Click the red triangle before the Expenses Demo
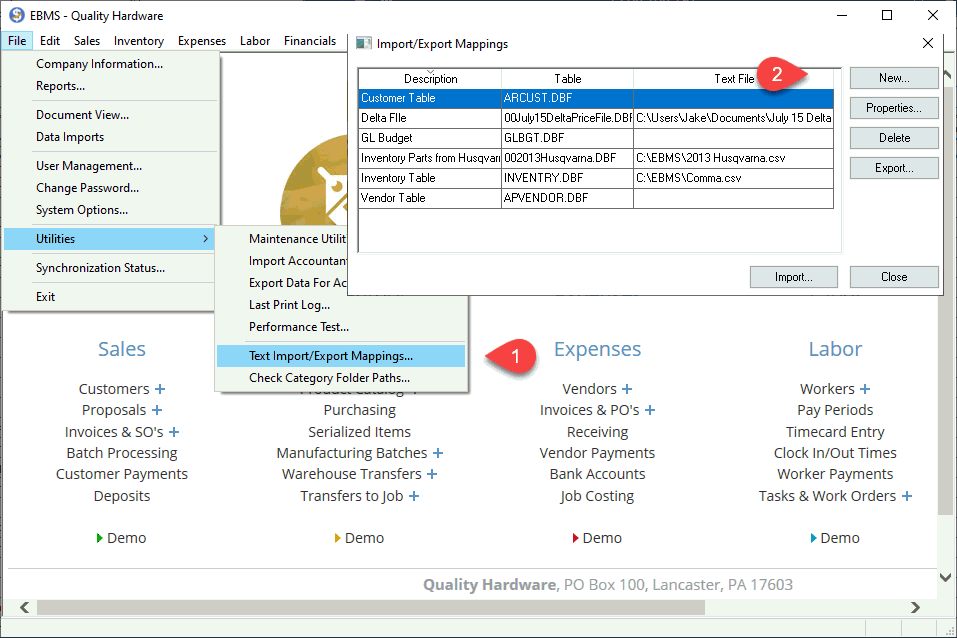957x638 pixels. [576, 538]
